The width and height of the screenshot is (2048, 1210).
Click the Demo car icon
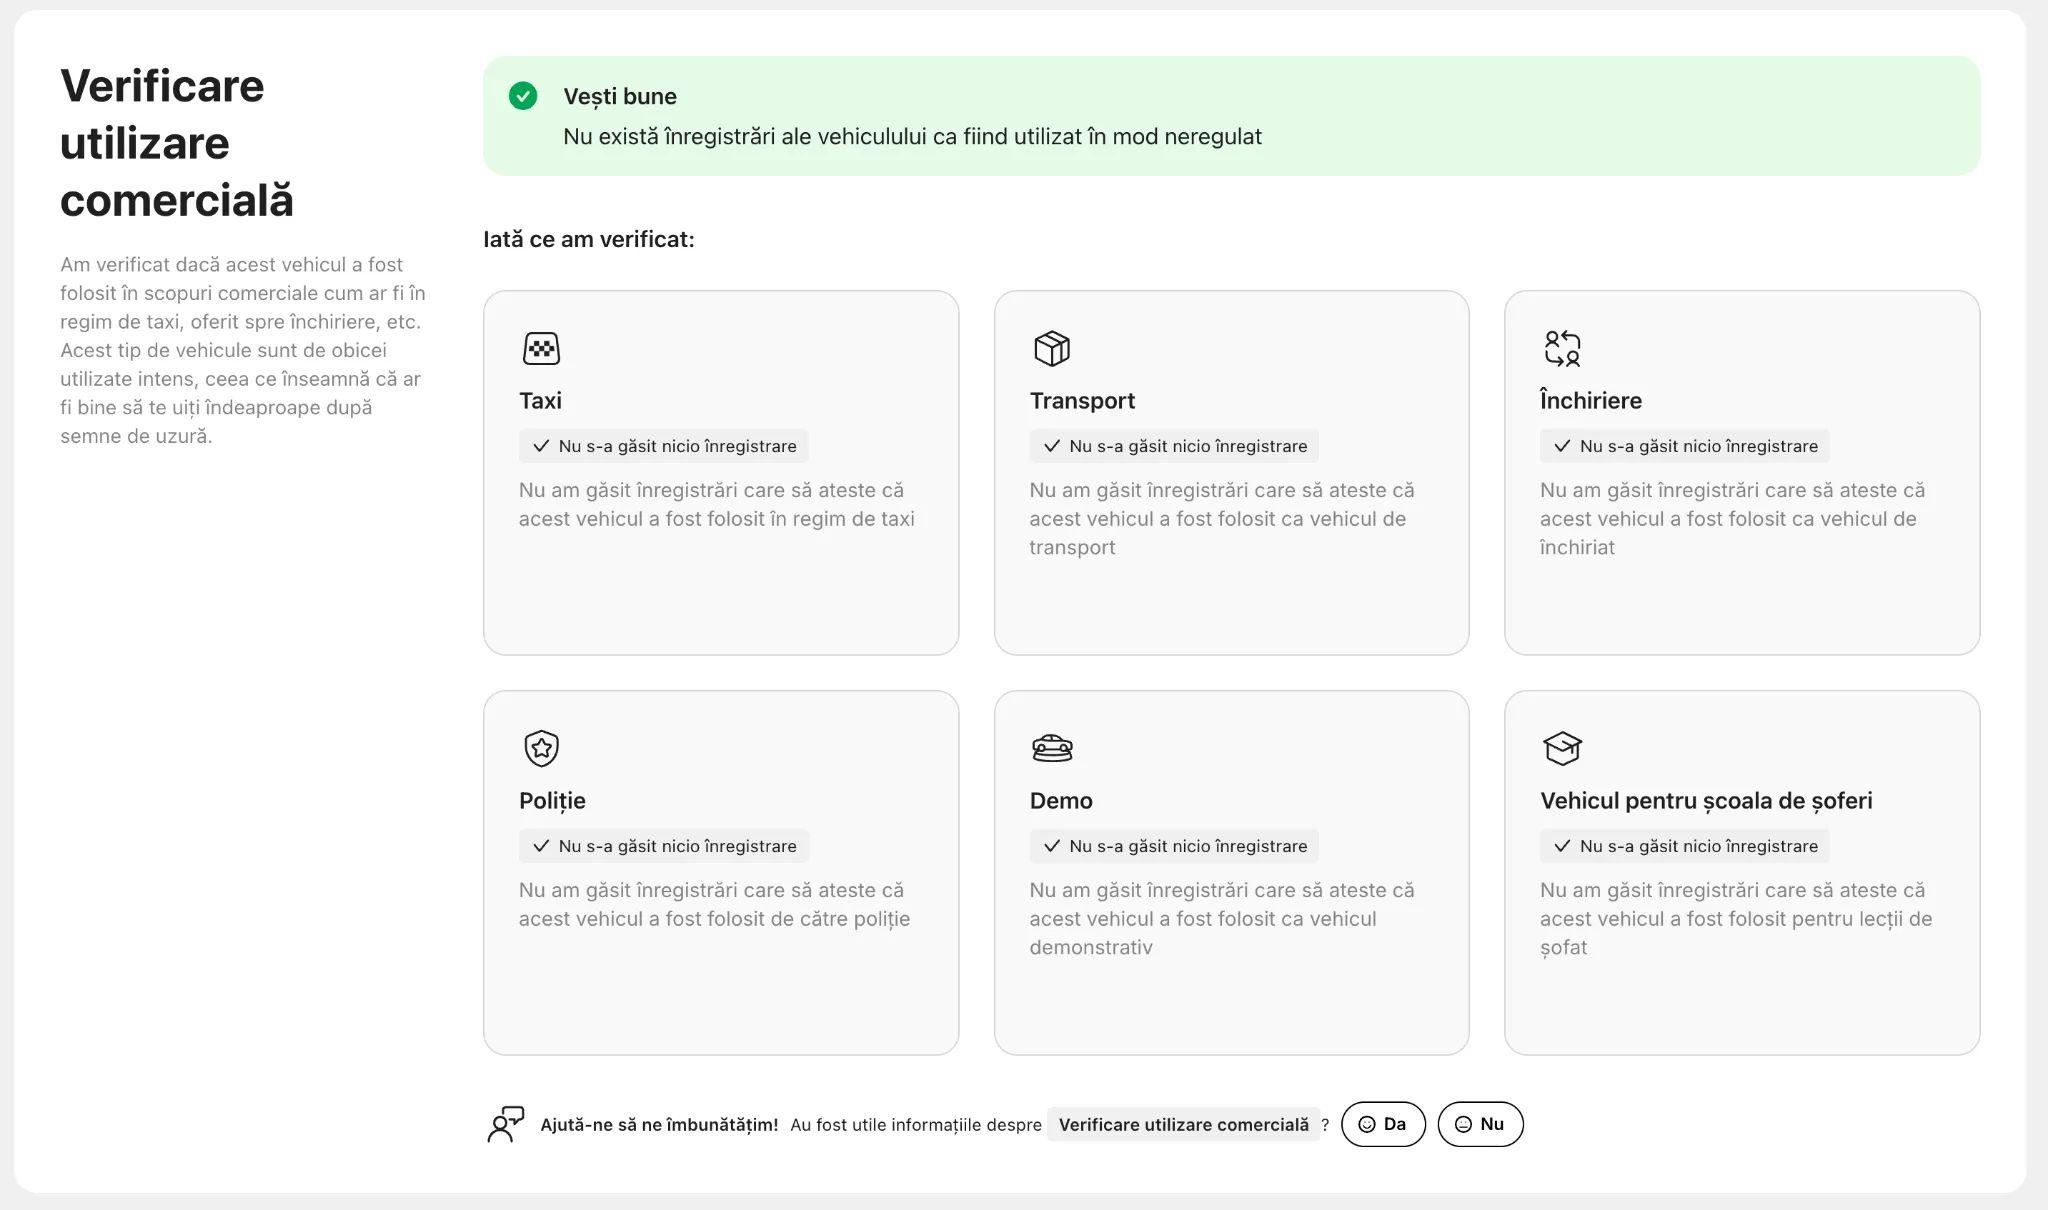1051,748
